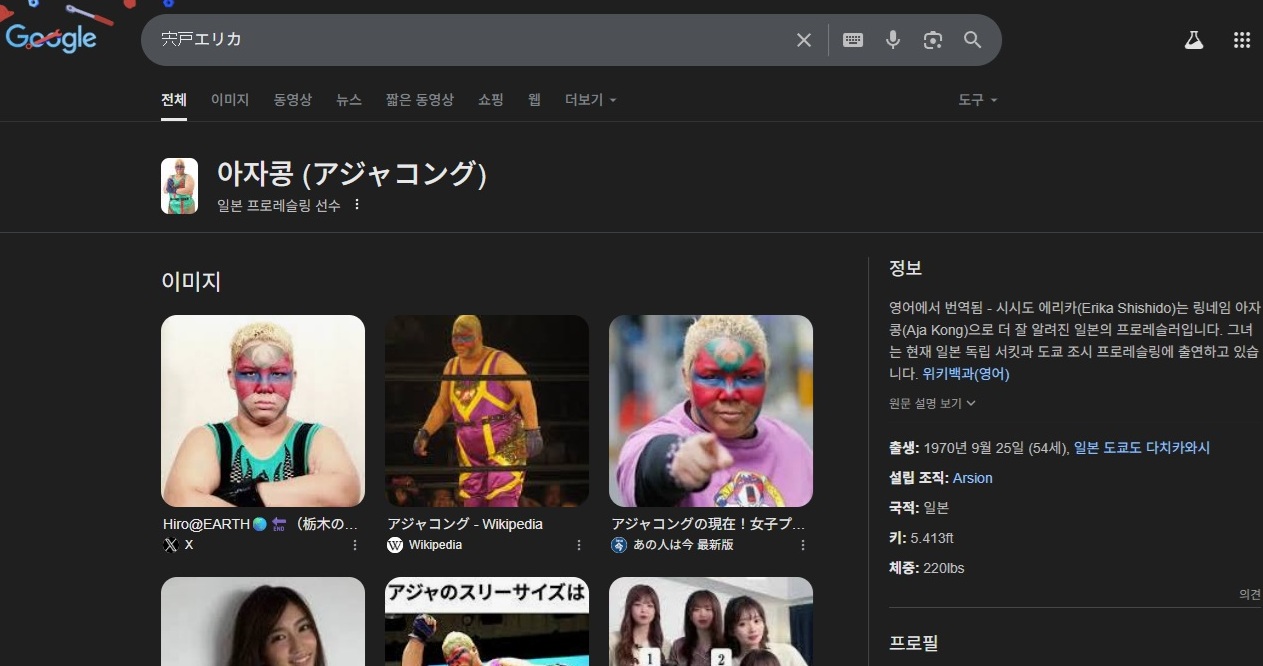The height and width of the screenshot is (666, 1263).
Task: Submit search with the magnifier icon
Action: coord(973,40)
